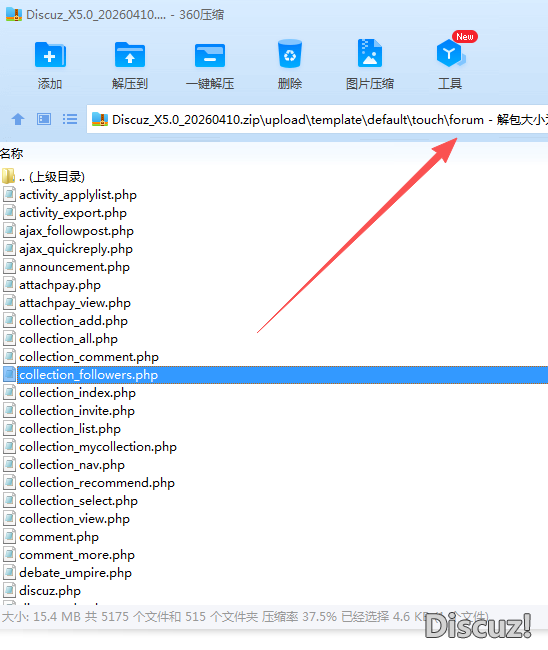Click file icon of ajax_quickreply.php

tap(10, 249)
